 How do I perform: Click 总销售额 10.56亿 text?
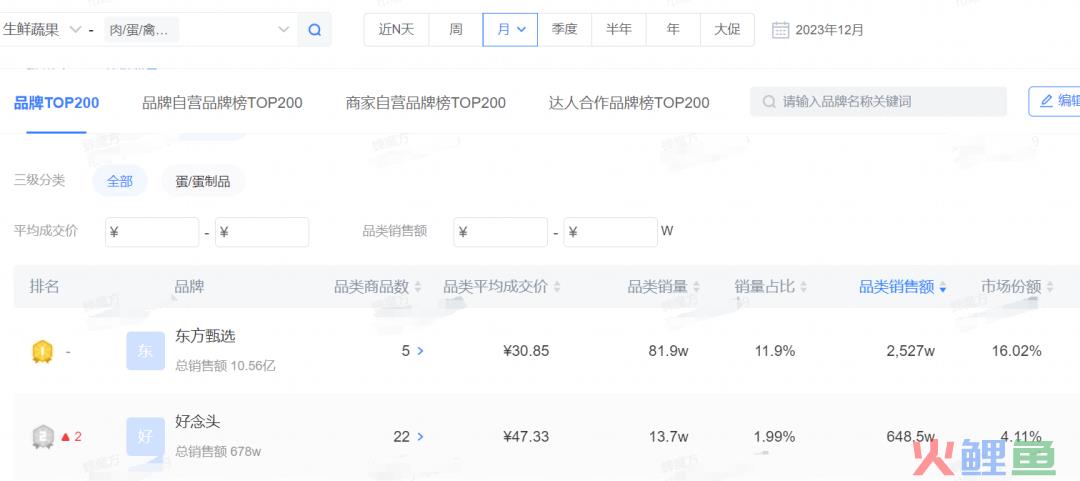(225, 366)
